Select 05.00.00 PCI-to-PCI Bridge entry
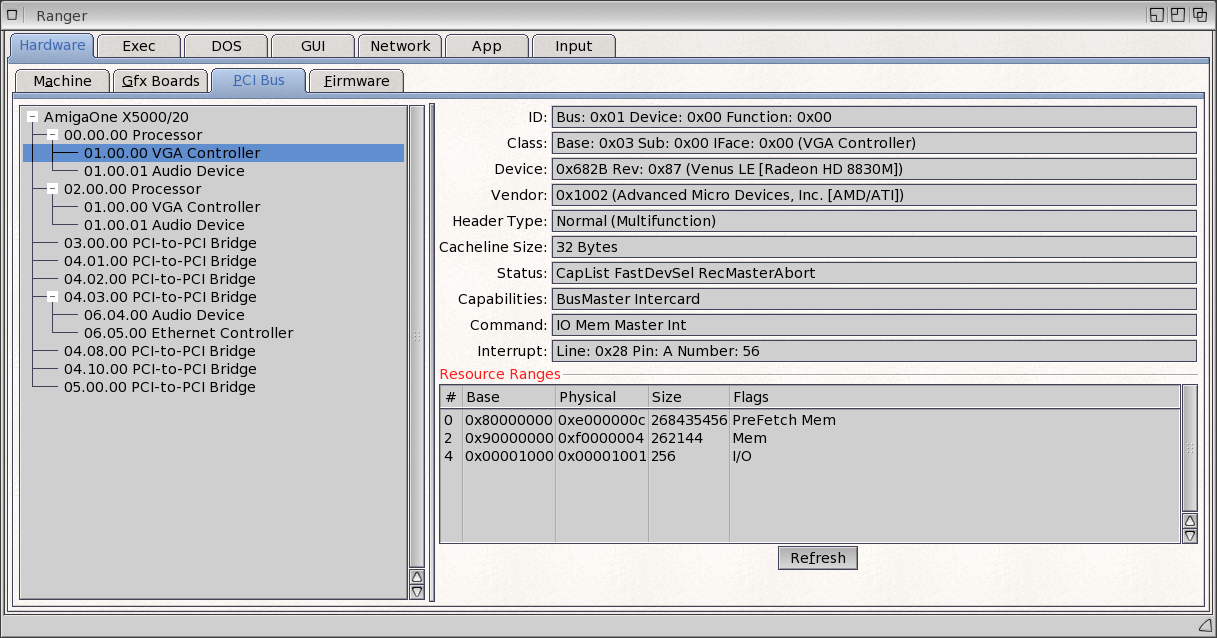The image size is (1217, 638). tap(159, 387)
